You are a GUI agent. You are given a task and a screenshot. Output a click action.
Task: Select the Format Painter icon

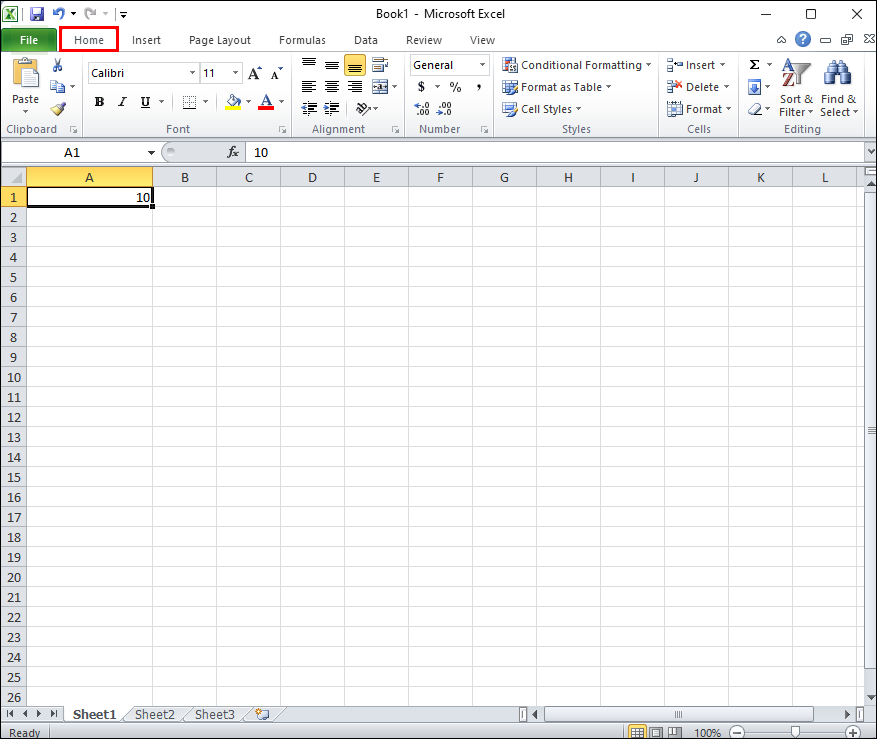59,108
